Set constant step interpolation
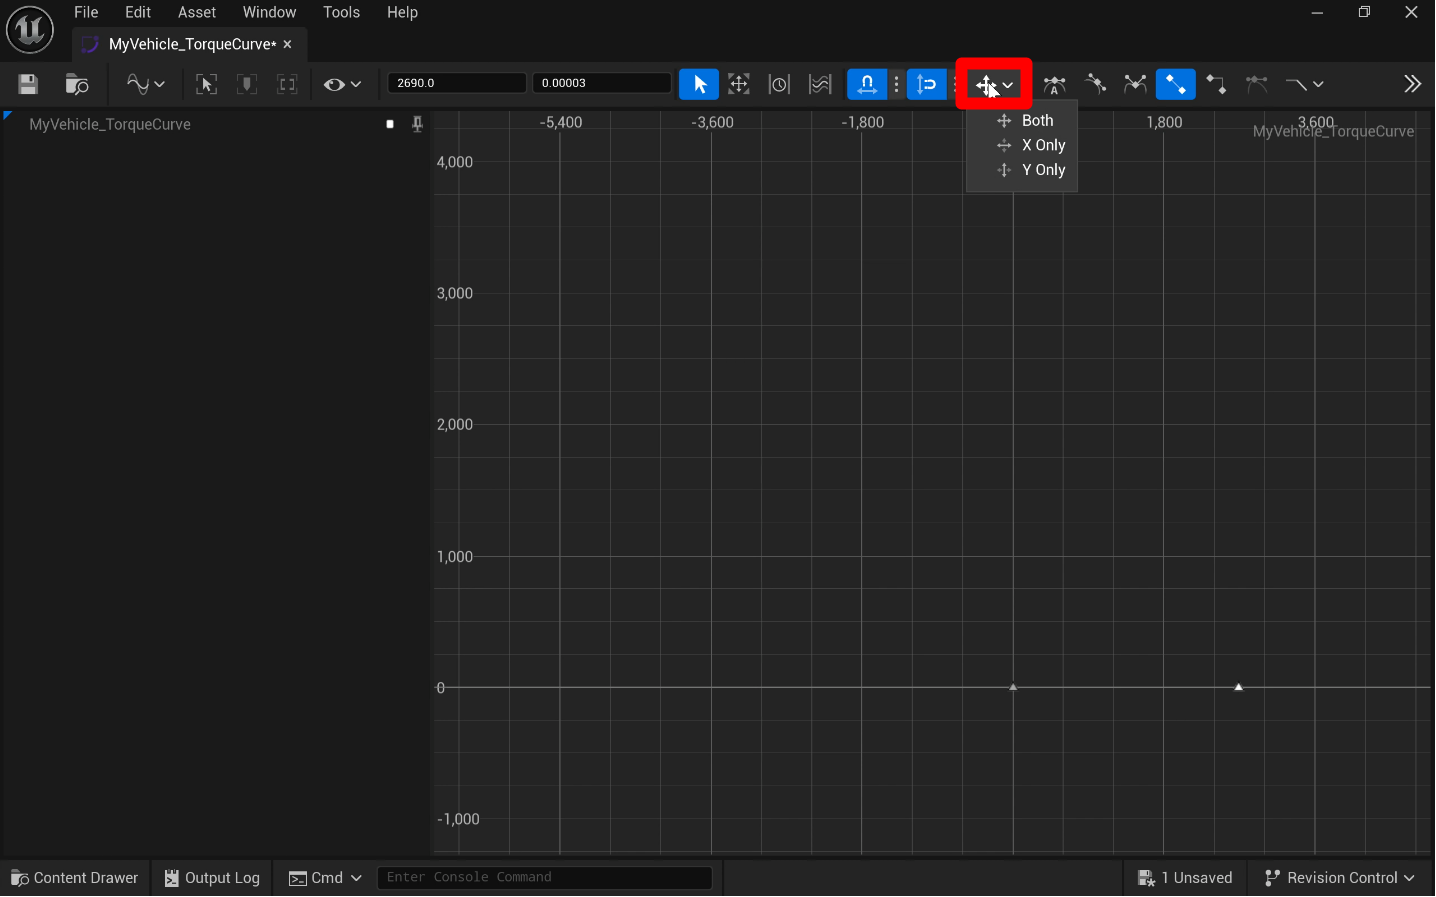Viewport: 1436px width, 897px height. tap(1216, 84)
